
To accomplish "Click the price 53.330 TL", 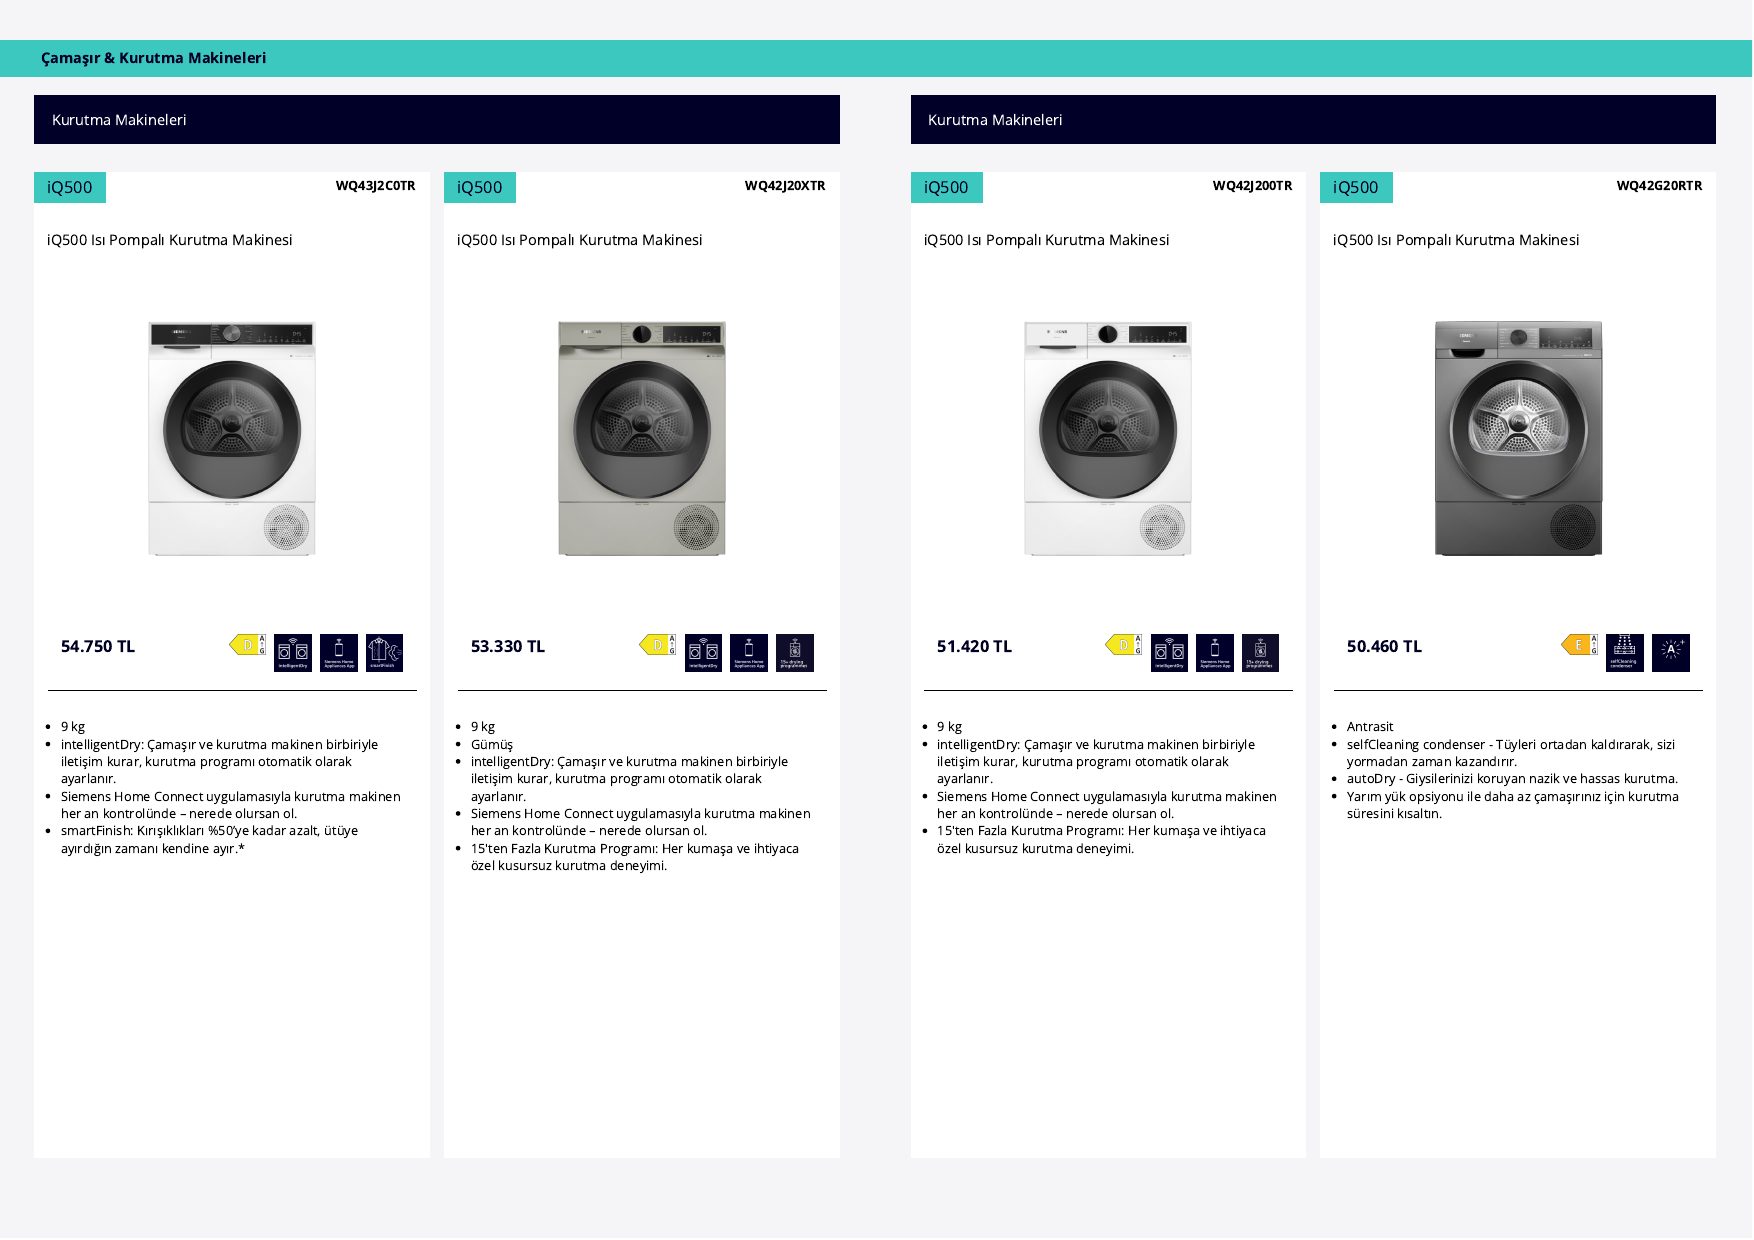I will tap(508, 647).
